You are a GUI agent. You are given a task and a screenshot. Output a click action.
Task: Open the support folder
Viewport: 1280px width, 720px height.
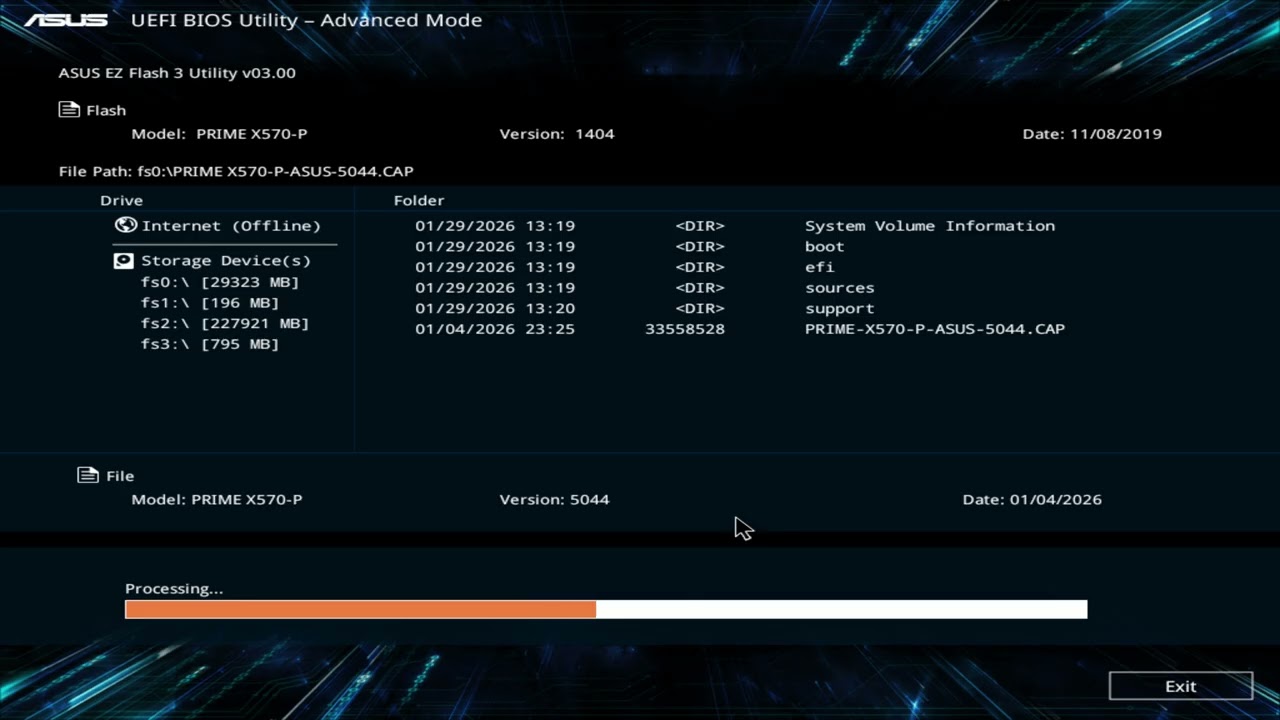pos(840,309)
